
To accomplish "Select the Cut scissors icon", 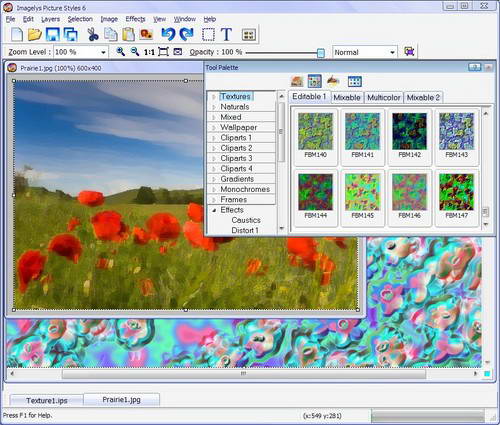I will 92,34.
